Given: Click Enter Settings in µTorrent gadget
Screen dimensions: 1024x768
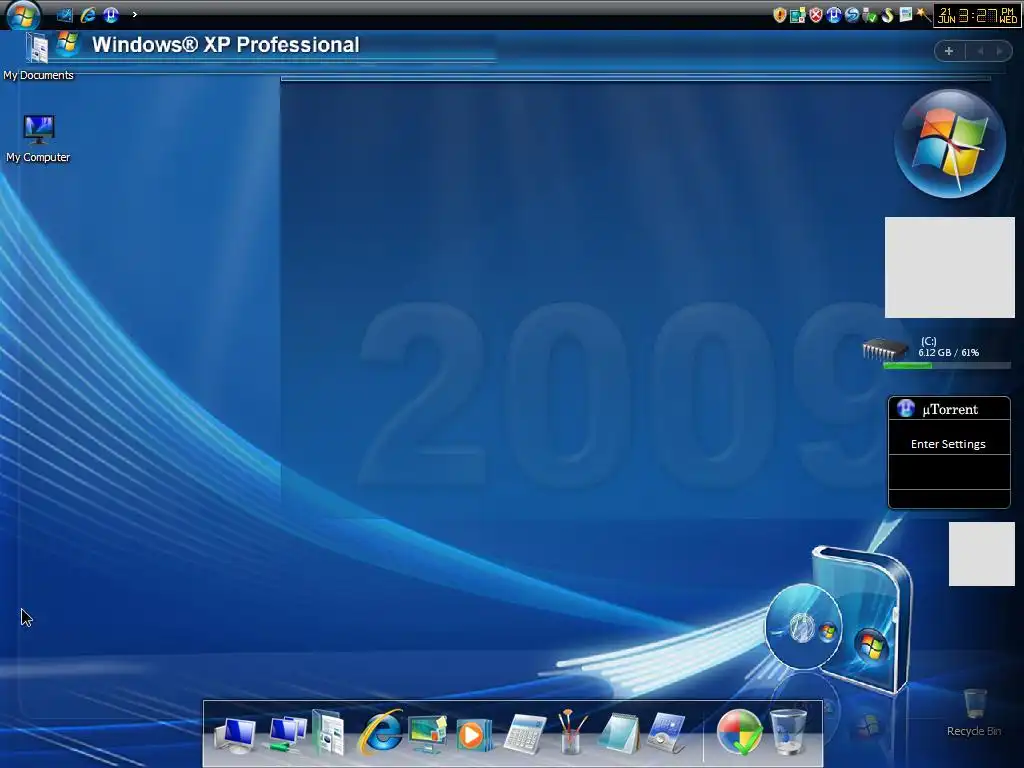Looking at the screenshot, I should coord(948,444).
